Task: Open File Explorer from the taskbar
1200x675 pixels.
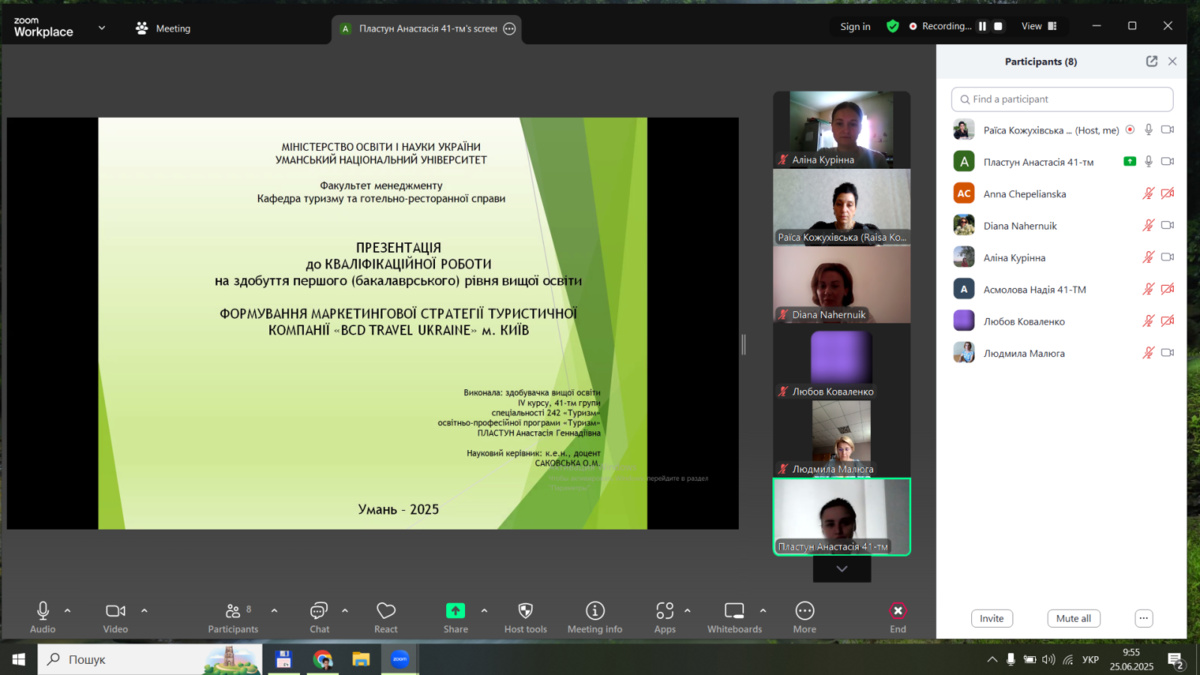Action: click(x=361, y=659)
